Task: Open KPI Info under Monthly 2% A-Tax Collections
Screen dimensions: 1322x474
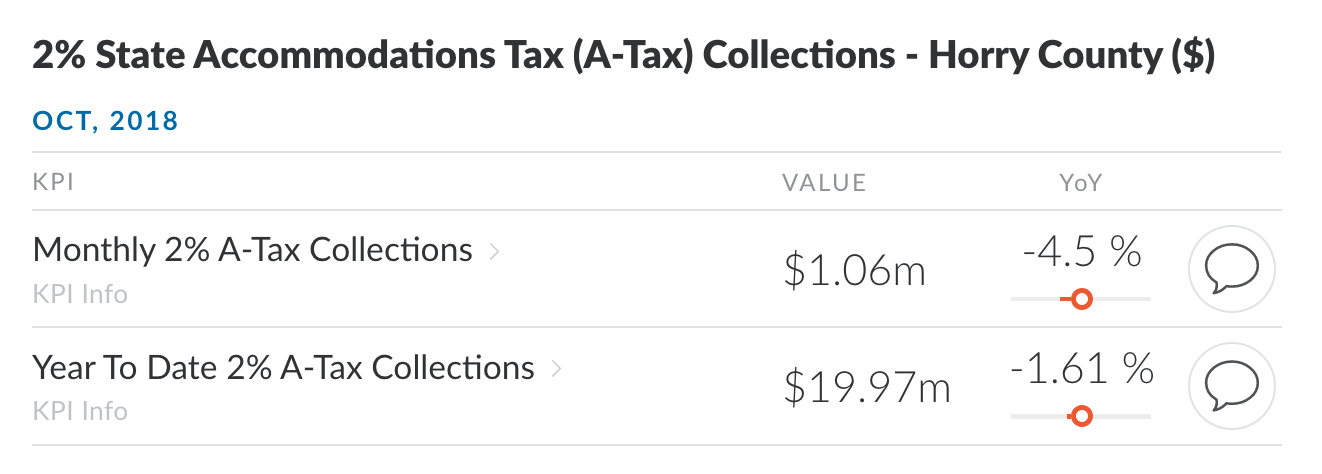Action: pyautogui.click(x=80, y=294)
